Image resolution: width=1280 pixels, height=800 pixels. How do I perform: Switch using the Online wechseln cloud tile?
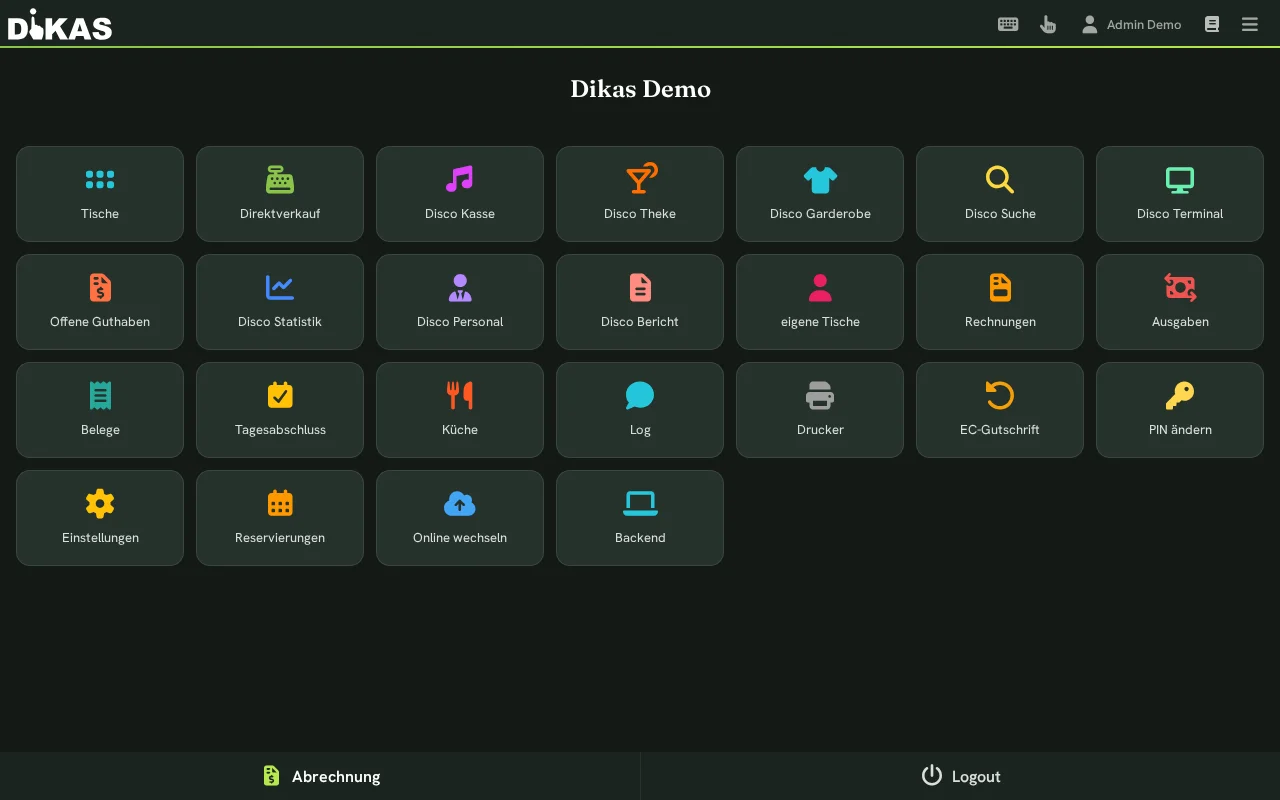click(x=460, y=518)
